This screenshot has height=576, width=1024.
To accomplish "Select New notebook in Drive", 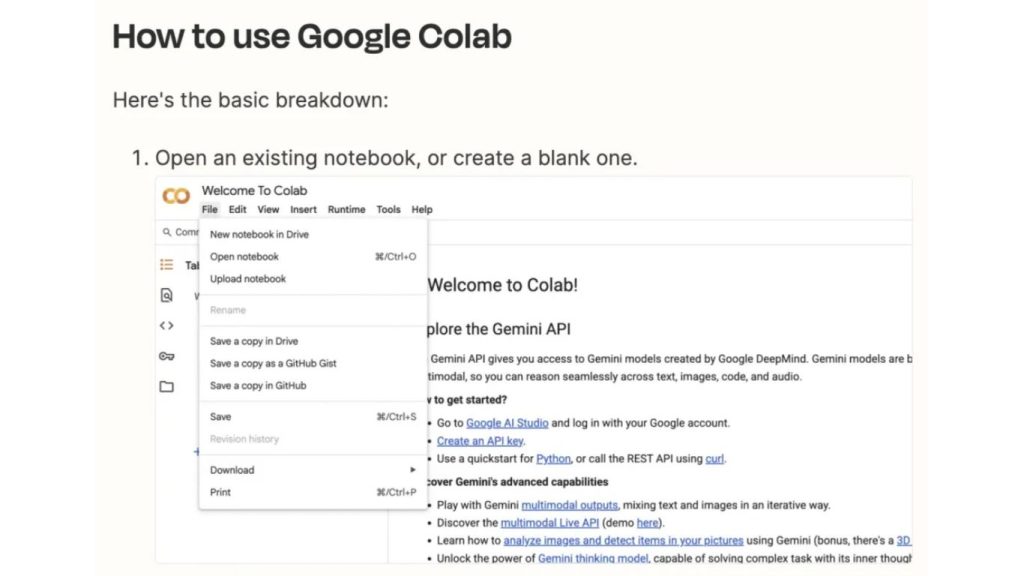I will tap(259, 234).
